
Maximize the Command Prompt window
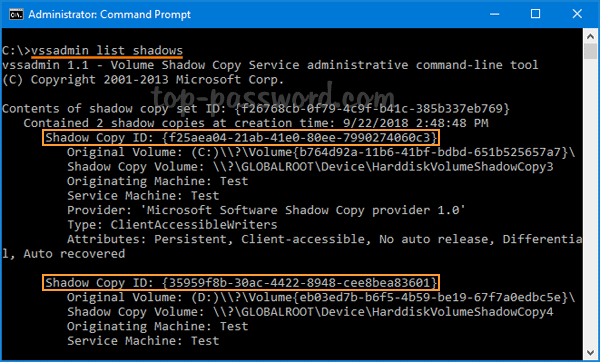pos(535,14)
